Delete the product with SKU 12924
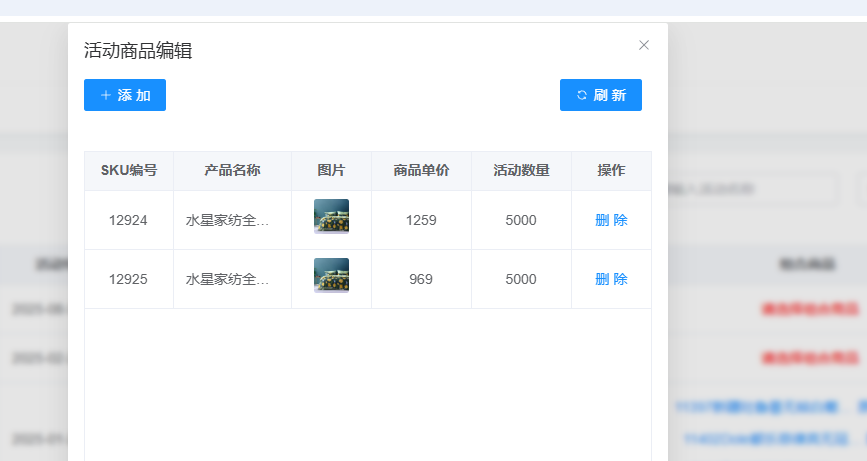 [x=611, y=220]
